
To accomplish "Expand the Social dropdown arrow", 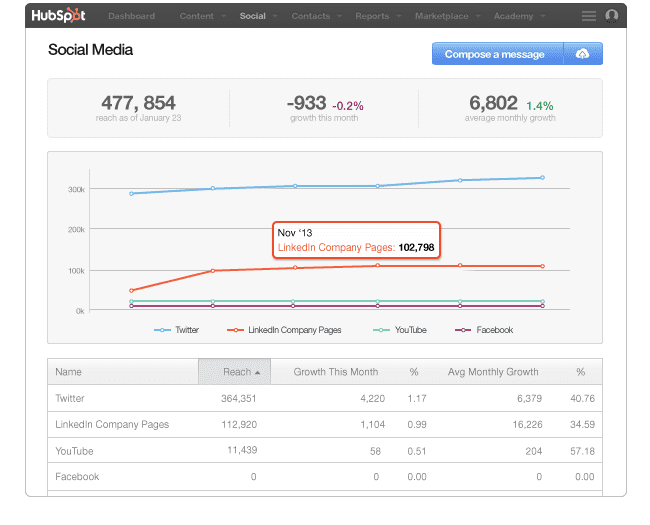I will pos(275,16).
